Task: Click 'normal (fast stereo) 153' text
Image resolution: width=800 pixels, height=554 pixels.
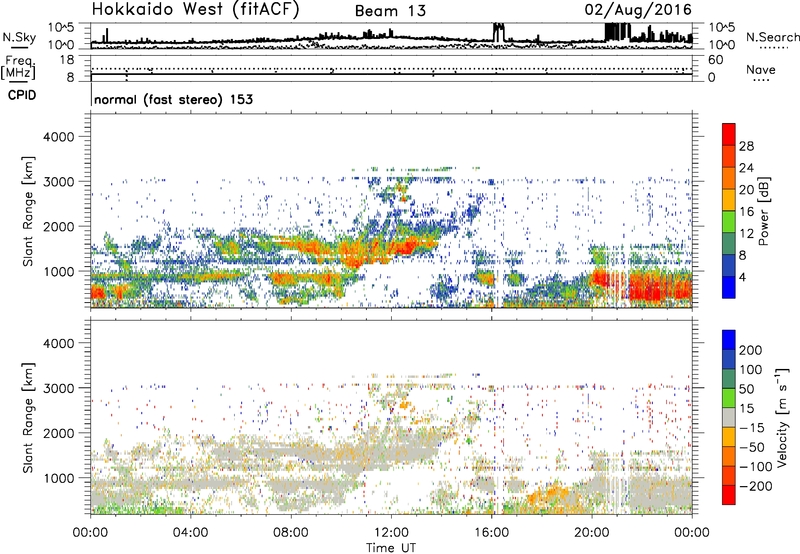Action: pos(173,99)
